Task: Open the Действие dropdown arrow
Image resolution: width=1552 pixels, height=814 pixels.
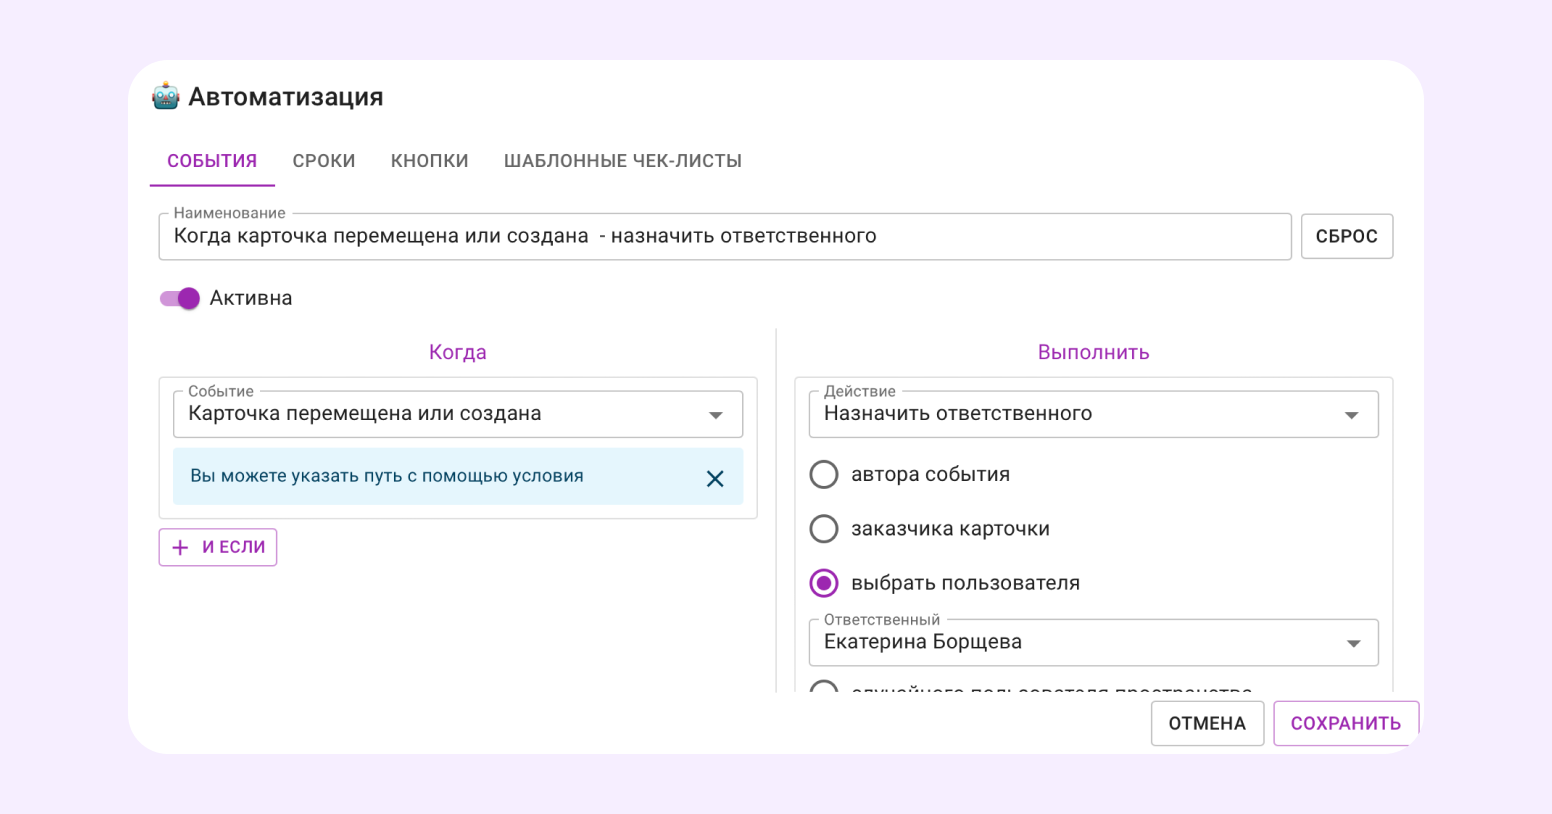Action: tap(1351, 415)
